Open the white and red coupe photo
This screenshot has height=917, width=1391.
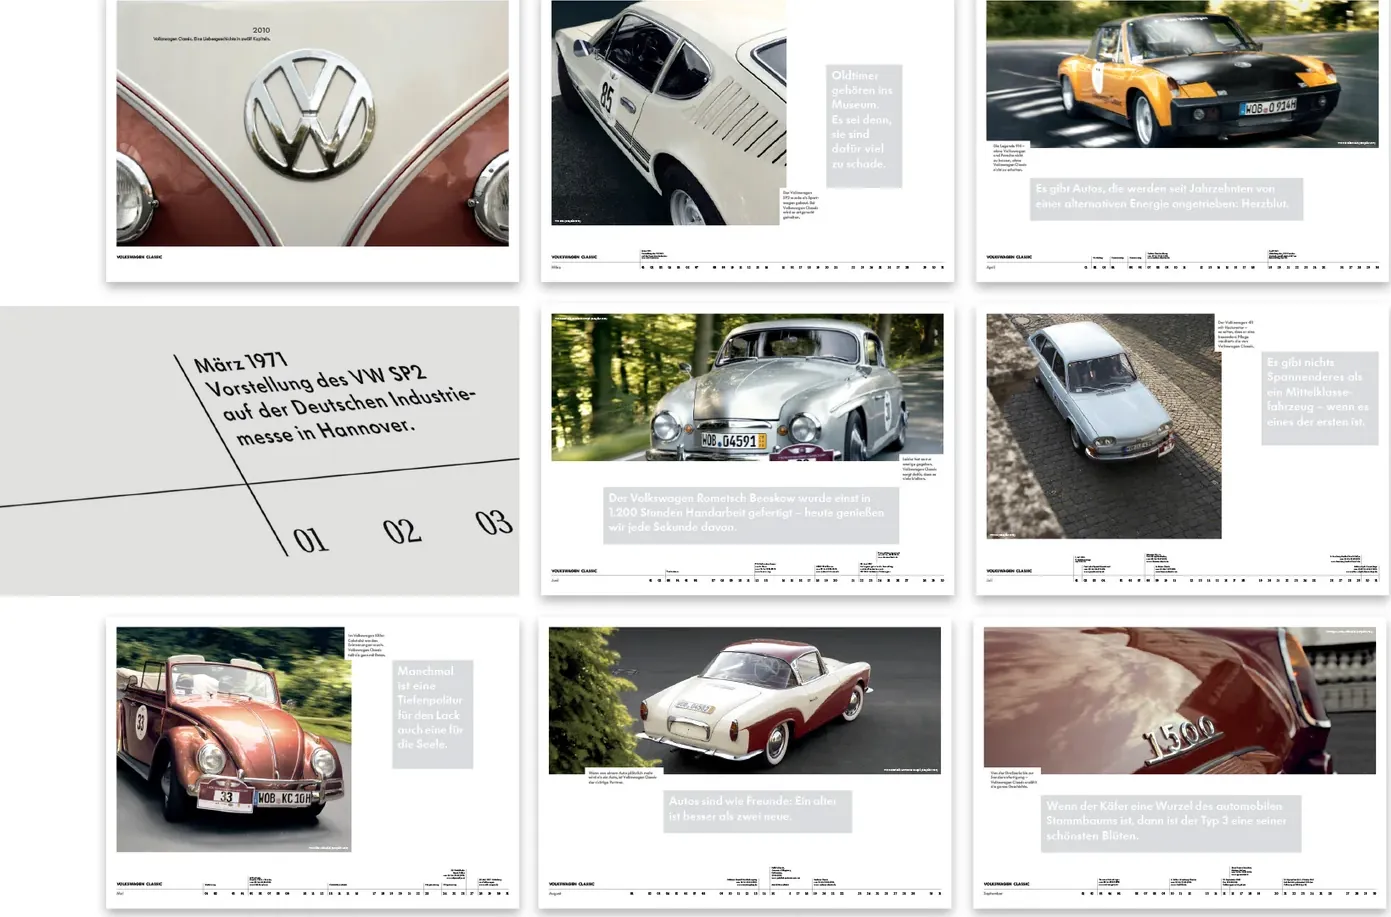745,700
